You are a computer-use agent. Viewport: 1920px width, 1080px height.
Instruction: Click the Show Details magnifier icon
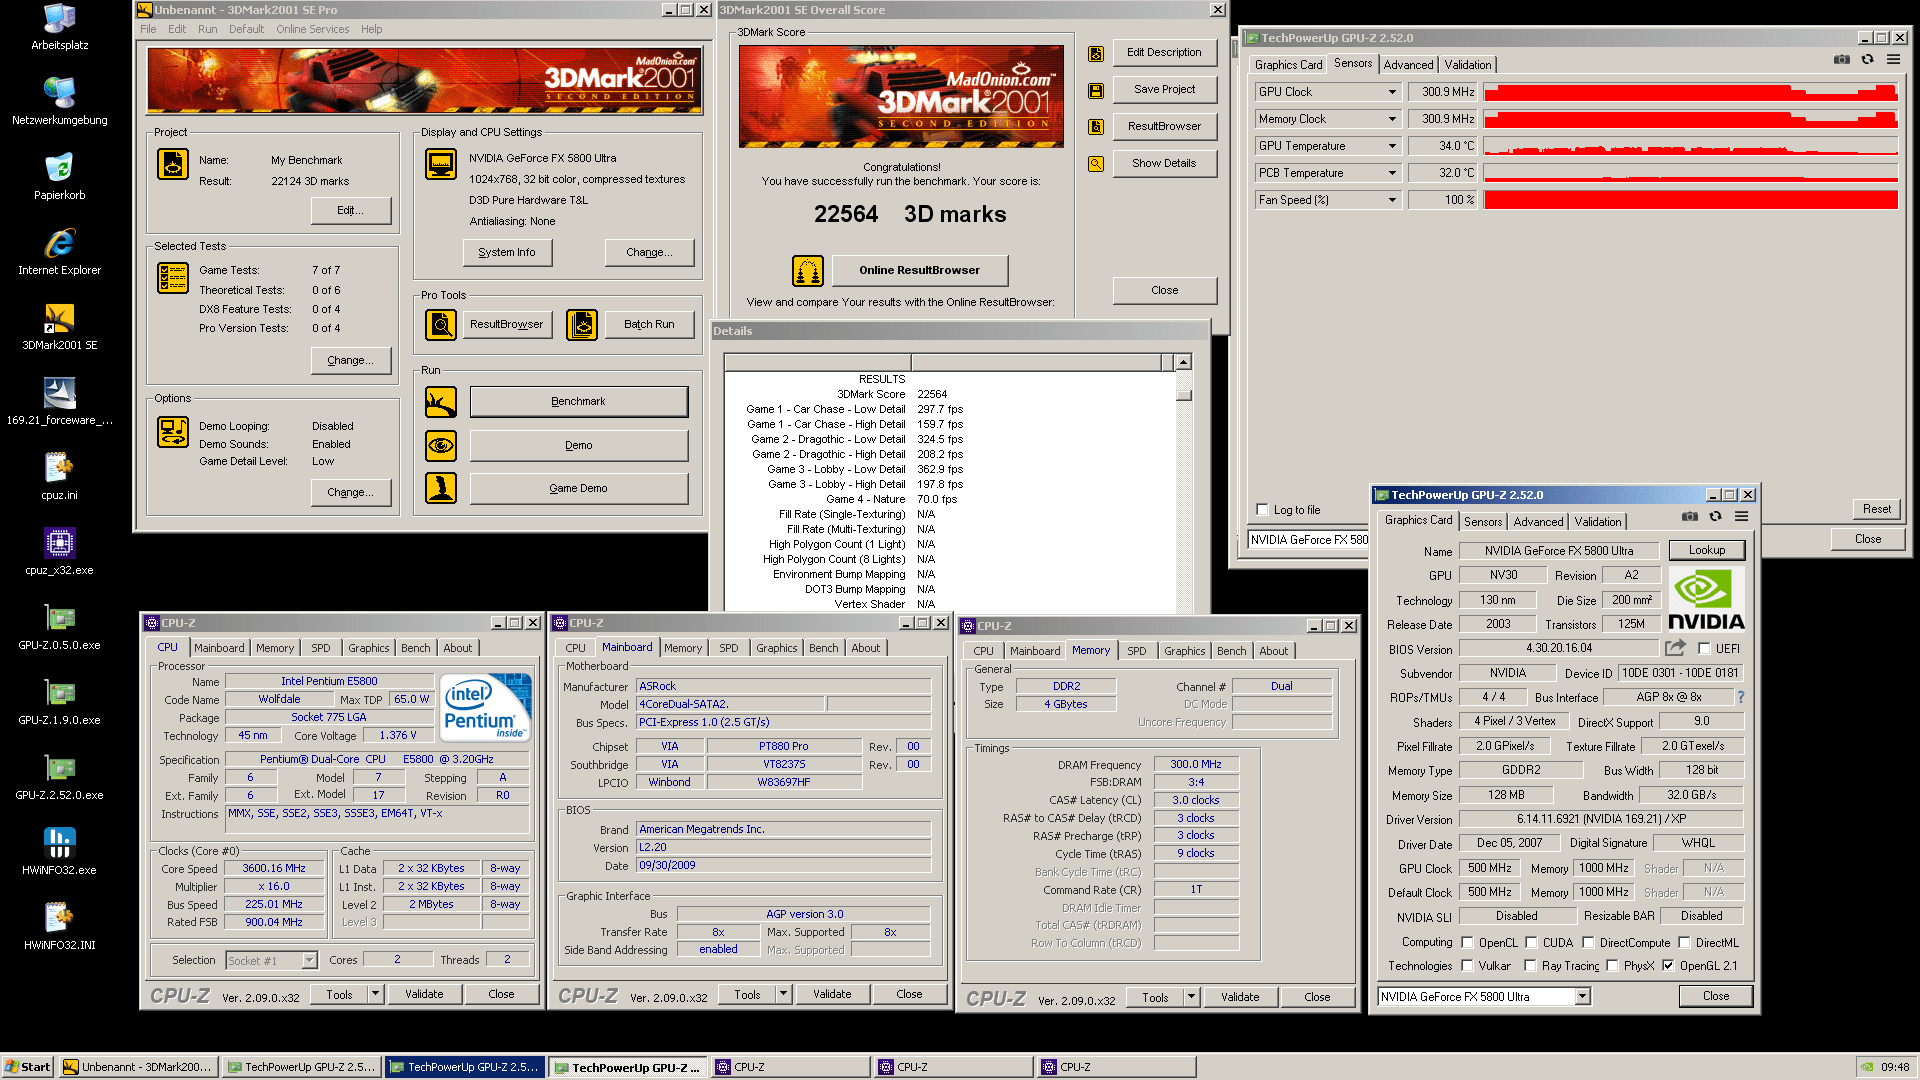point(1096,163)
